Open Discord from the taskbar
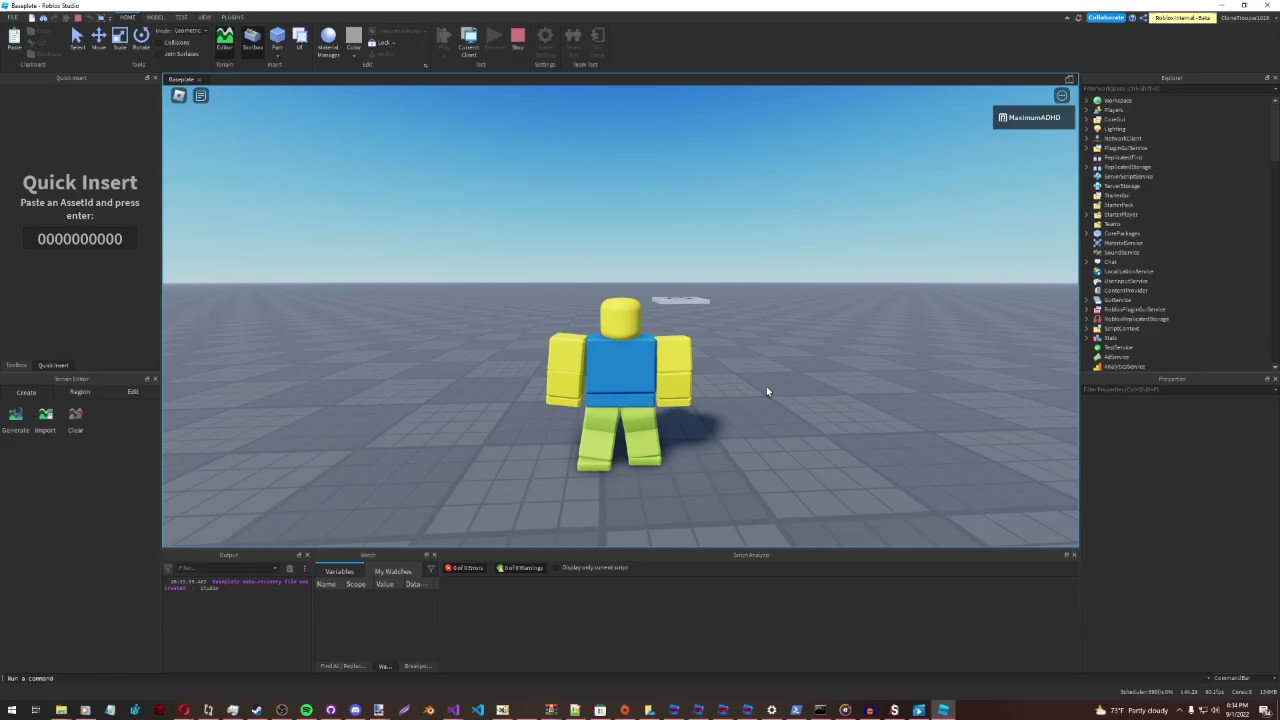This screenshot has height=720, width=1280. click(x=355, y=710)
